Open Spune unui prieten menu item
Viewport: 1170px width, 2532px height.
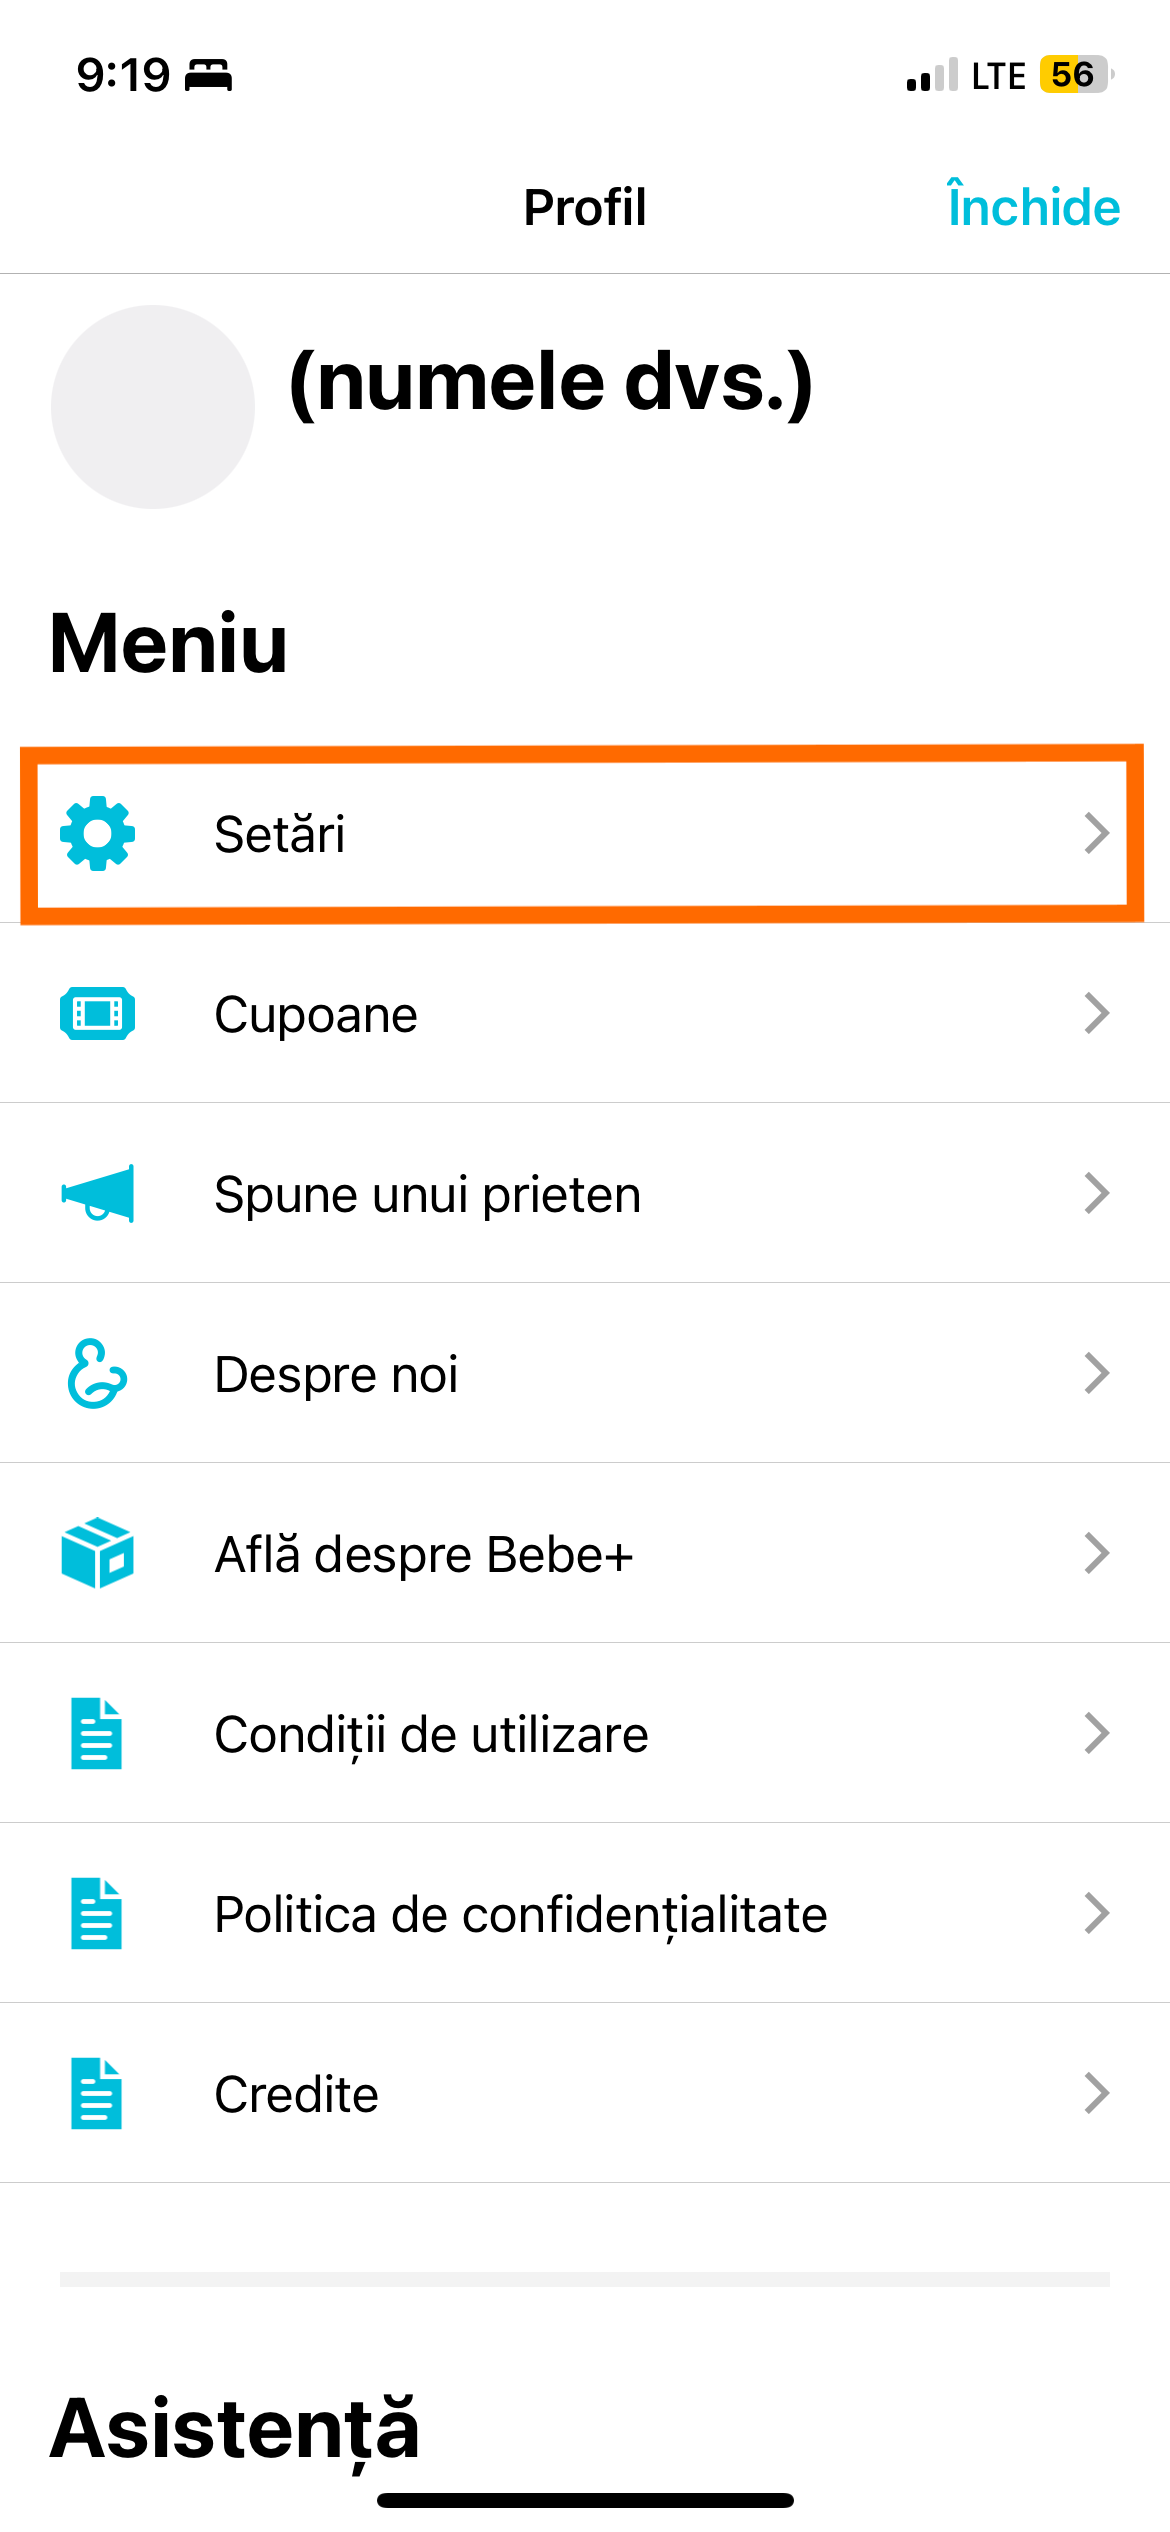585,1193
